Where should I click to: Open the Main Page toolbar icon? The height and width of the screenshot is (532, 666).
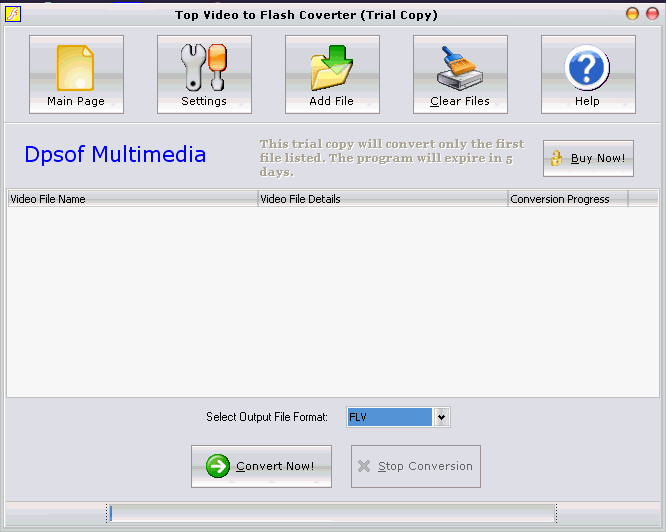pos(76,68)
